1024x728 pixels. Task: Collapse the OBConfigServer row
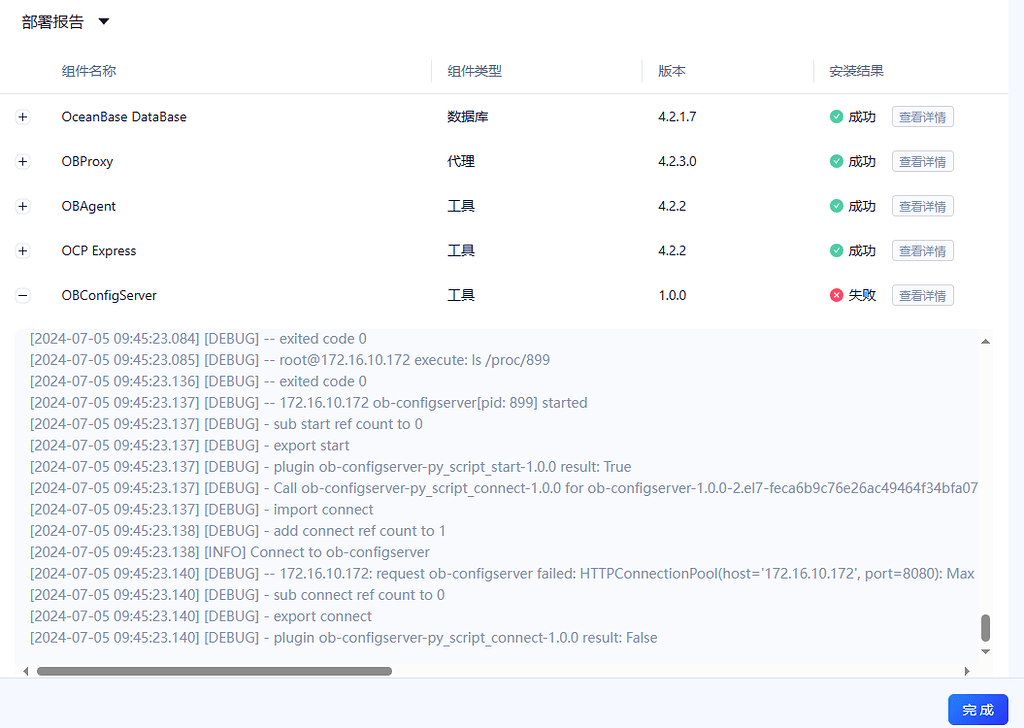point(23,296)
